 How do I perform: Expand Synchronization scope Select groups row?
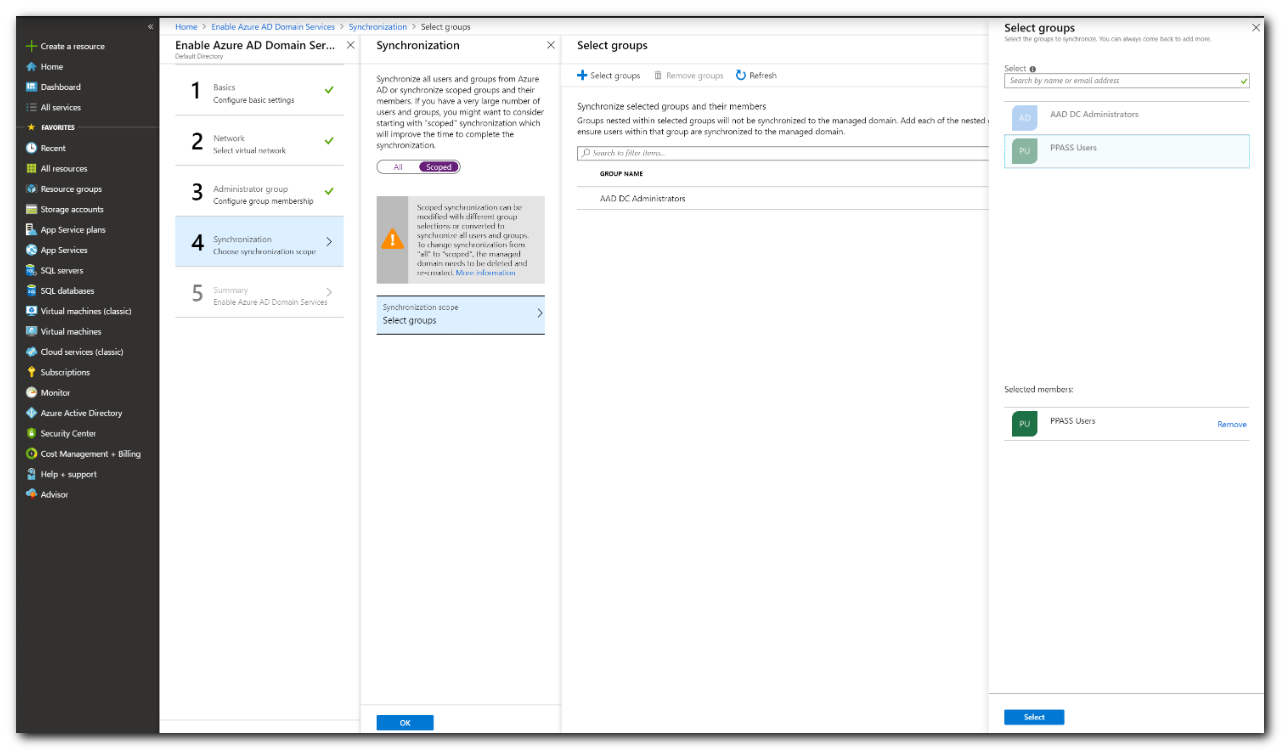461,314
